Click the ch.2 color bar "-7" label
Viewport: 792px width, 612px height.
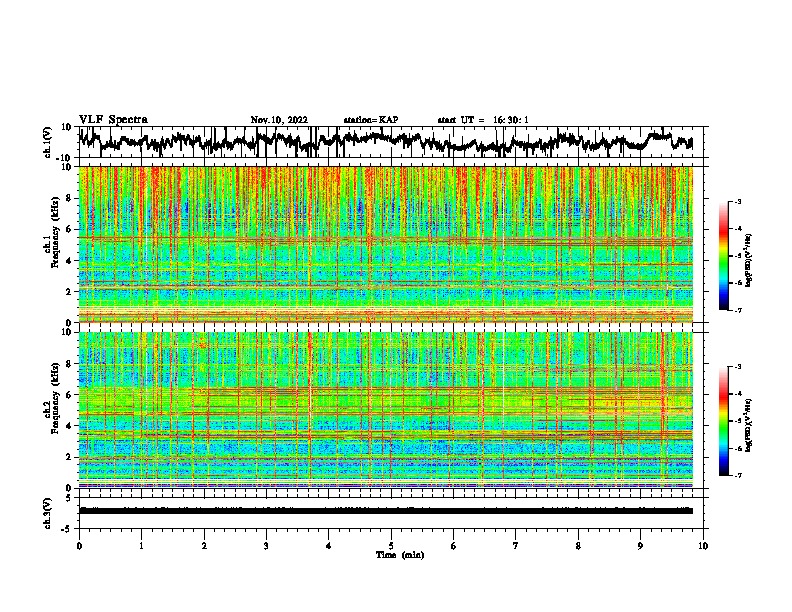738,475
